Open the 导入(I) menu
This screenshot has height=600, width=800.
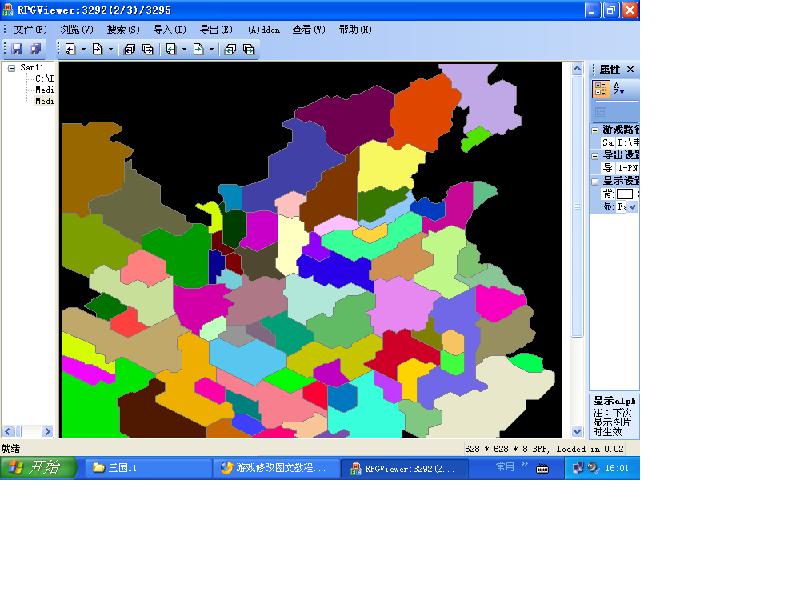coord(170,30)
